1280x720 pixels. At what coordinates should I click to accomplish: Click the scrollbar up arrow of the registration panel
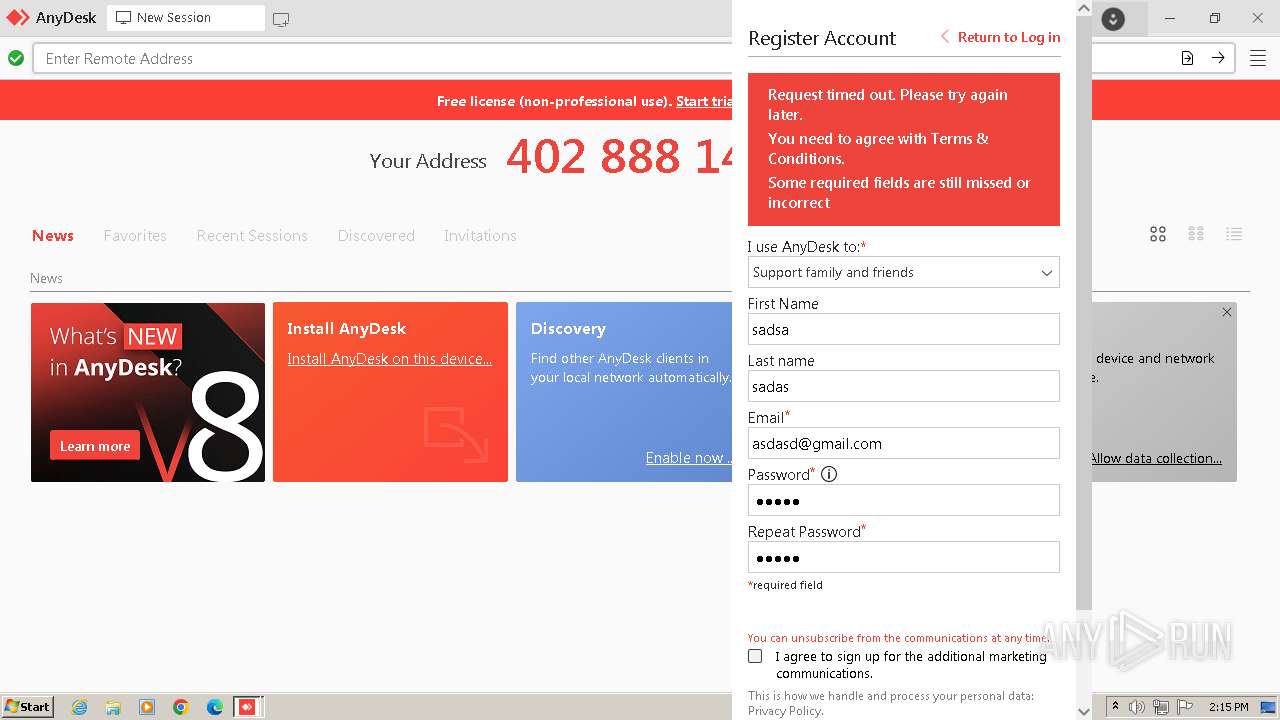[1084, 8]
